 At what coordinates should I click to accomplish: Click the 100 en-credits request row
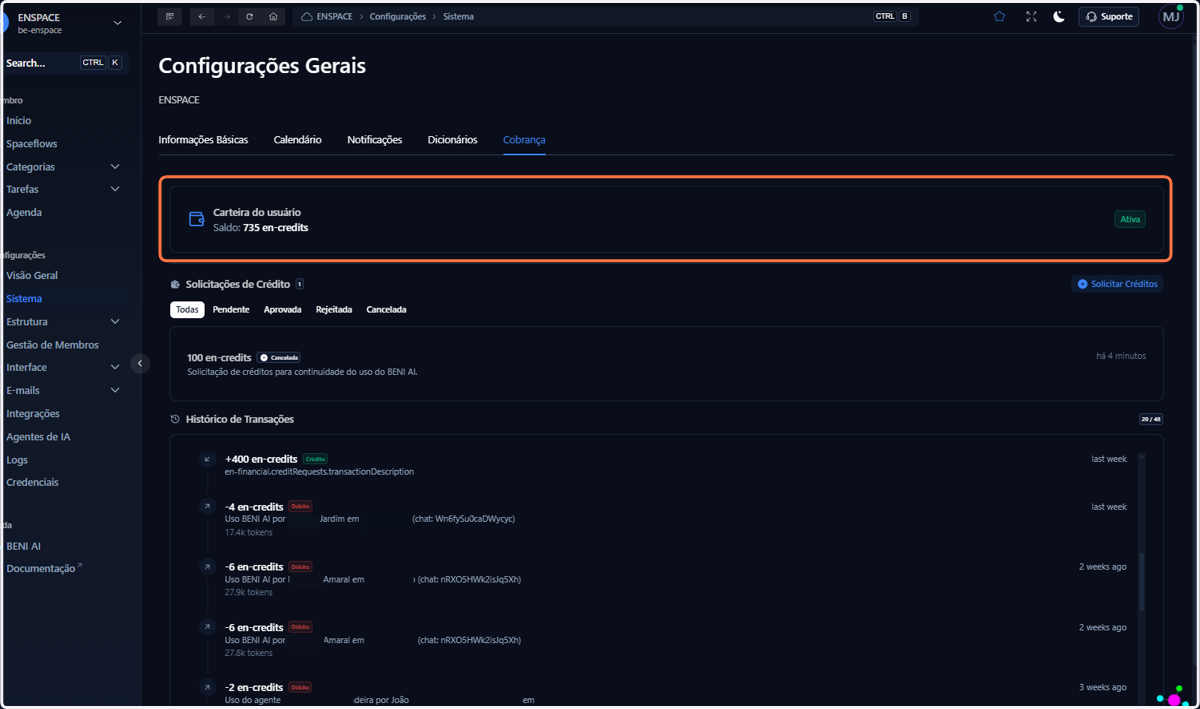[666, 363]
